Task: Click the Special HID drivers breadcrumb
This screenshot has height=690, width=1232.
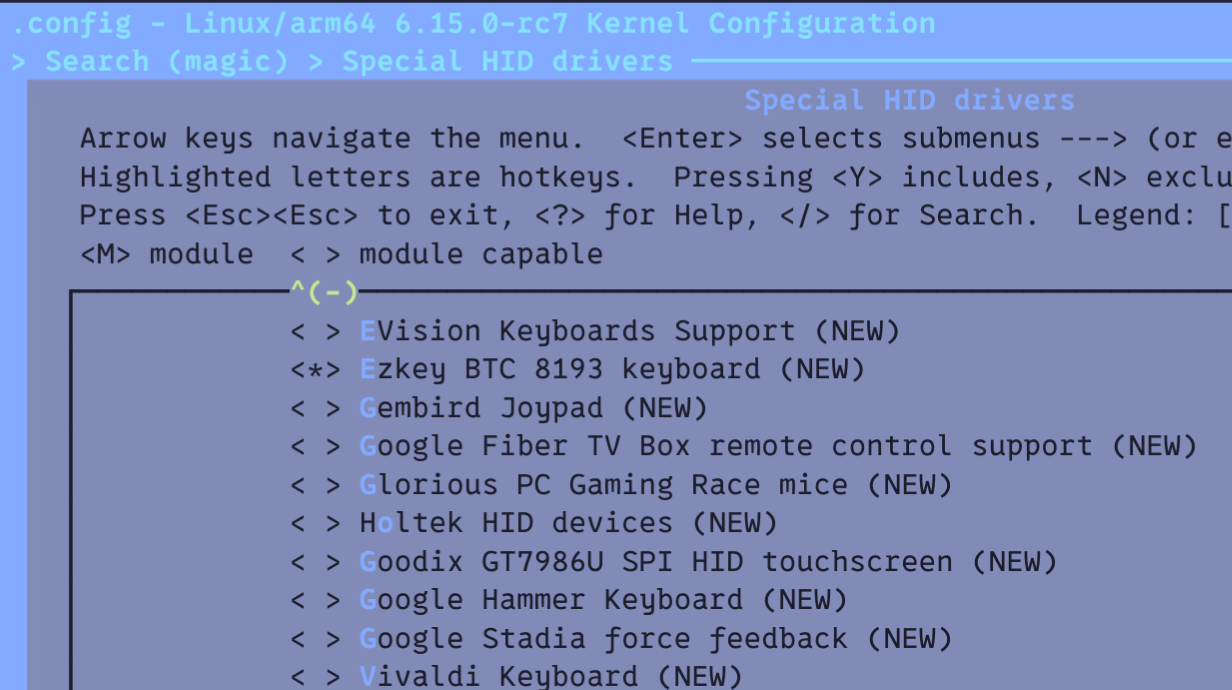Action: tap(508, 61)
